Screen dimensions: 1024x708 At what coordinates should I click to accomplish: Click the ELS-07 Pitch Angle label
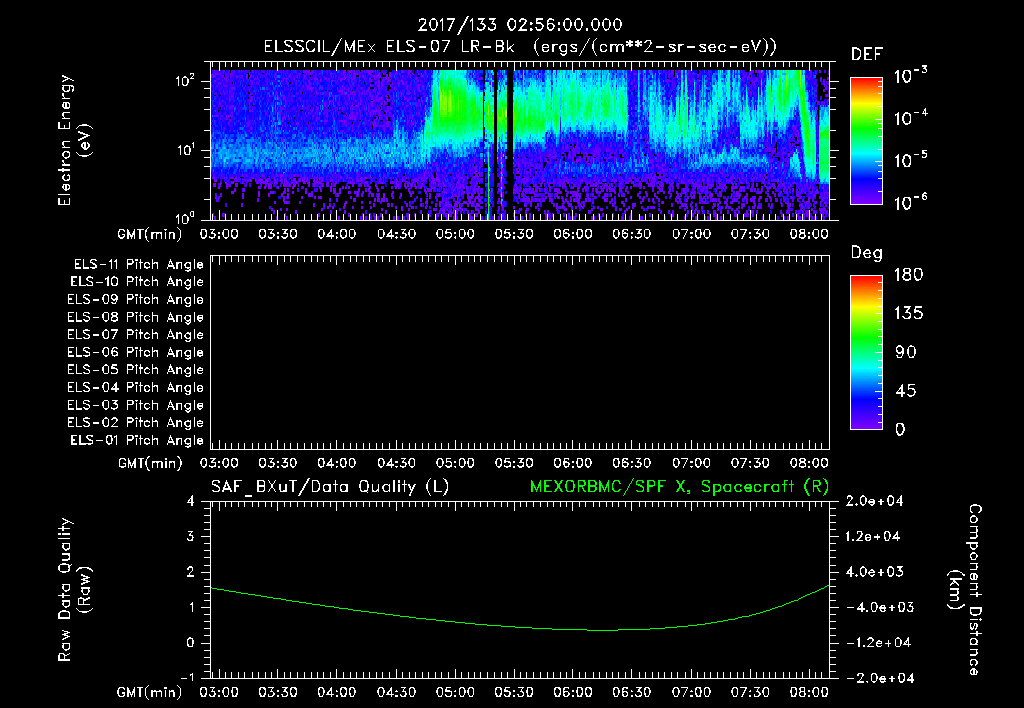point(136,334)
